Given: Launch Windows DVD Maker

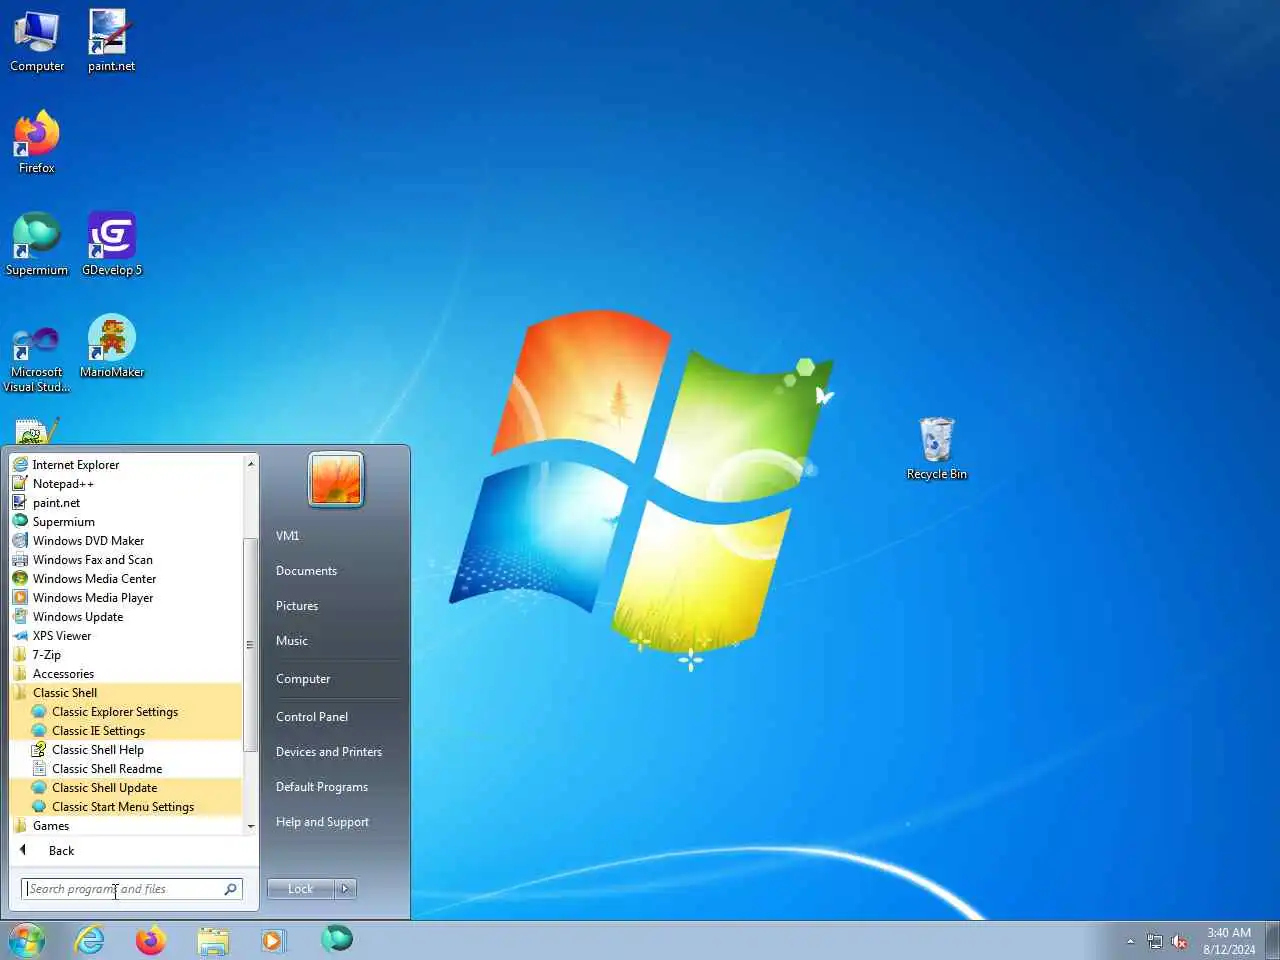Looking at the screenshot, I should pos(126,540).
